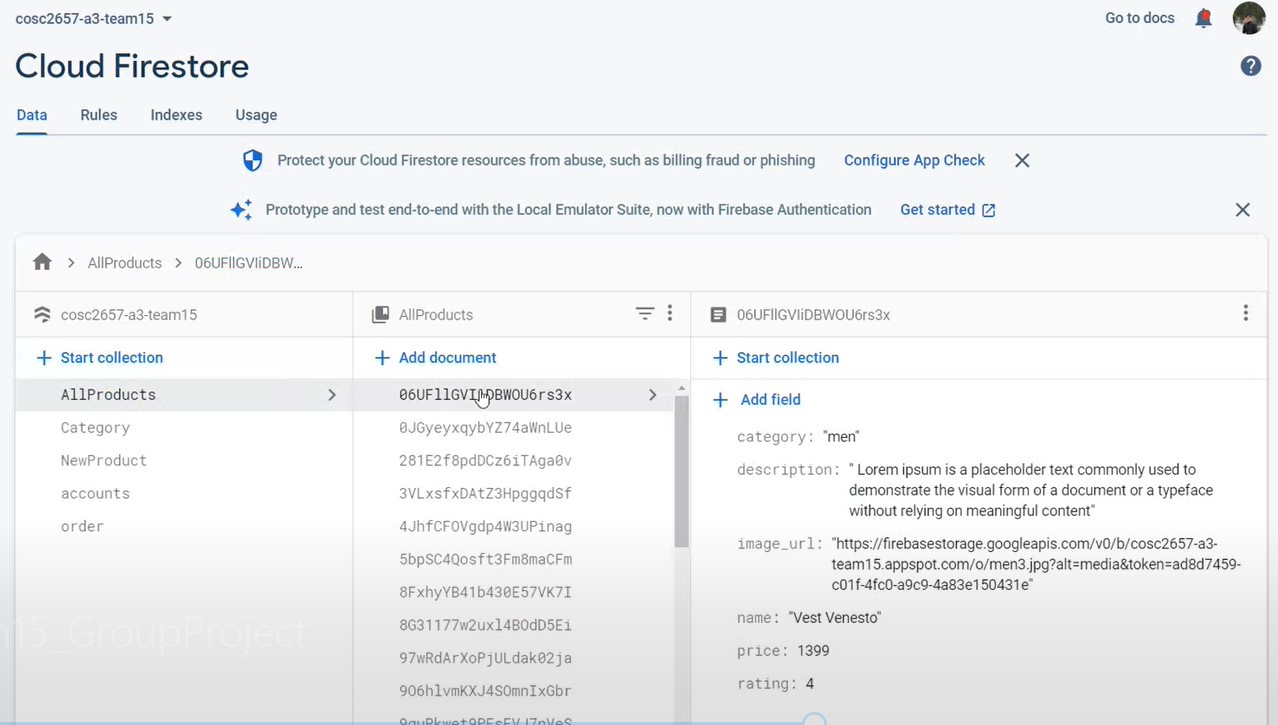Screen dimensions: 1278x725
Task: Click the shield icon in App Check banner
Action: click(x=253, y=160)
